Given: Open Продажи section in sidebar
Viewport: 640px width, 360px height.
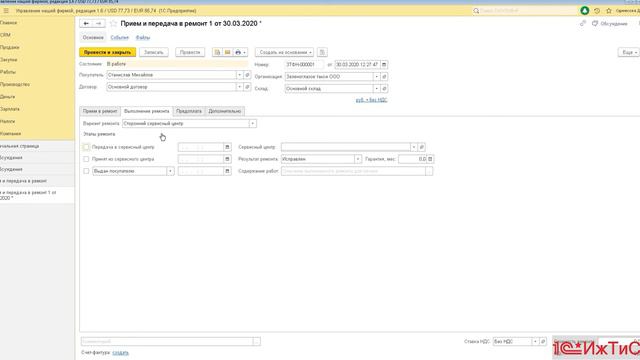Looking at the screenshot, I should pos(10,47).
